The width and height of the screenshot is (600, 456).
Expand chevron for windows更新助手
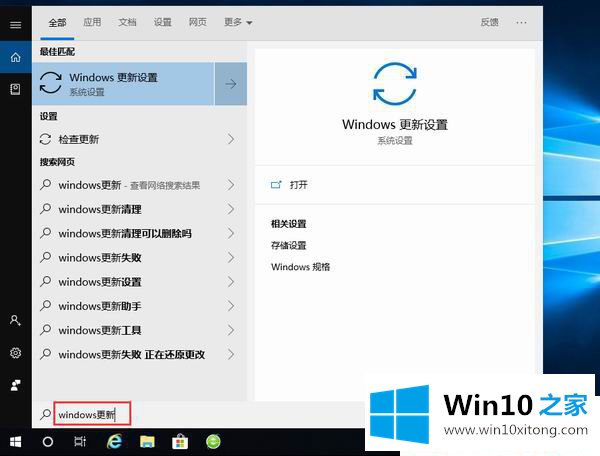[231, 306]
